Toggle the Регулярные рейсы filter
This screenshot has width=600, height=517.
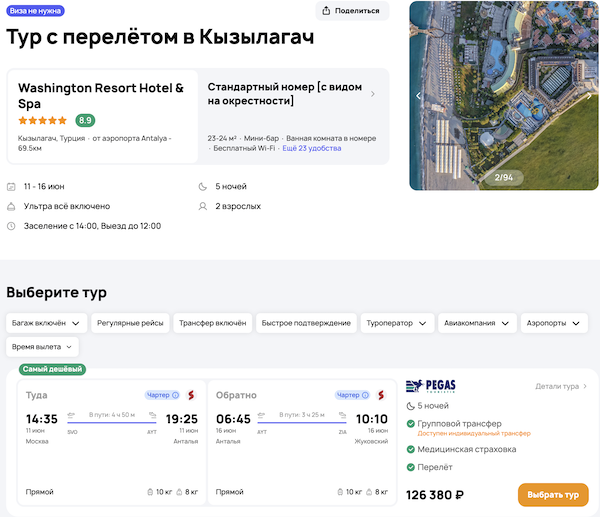[x=130, y=323]
